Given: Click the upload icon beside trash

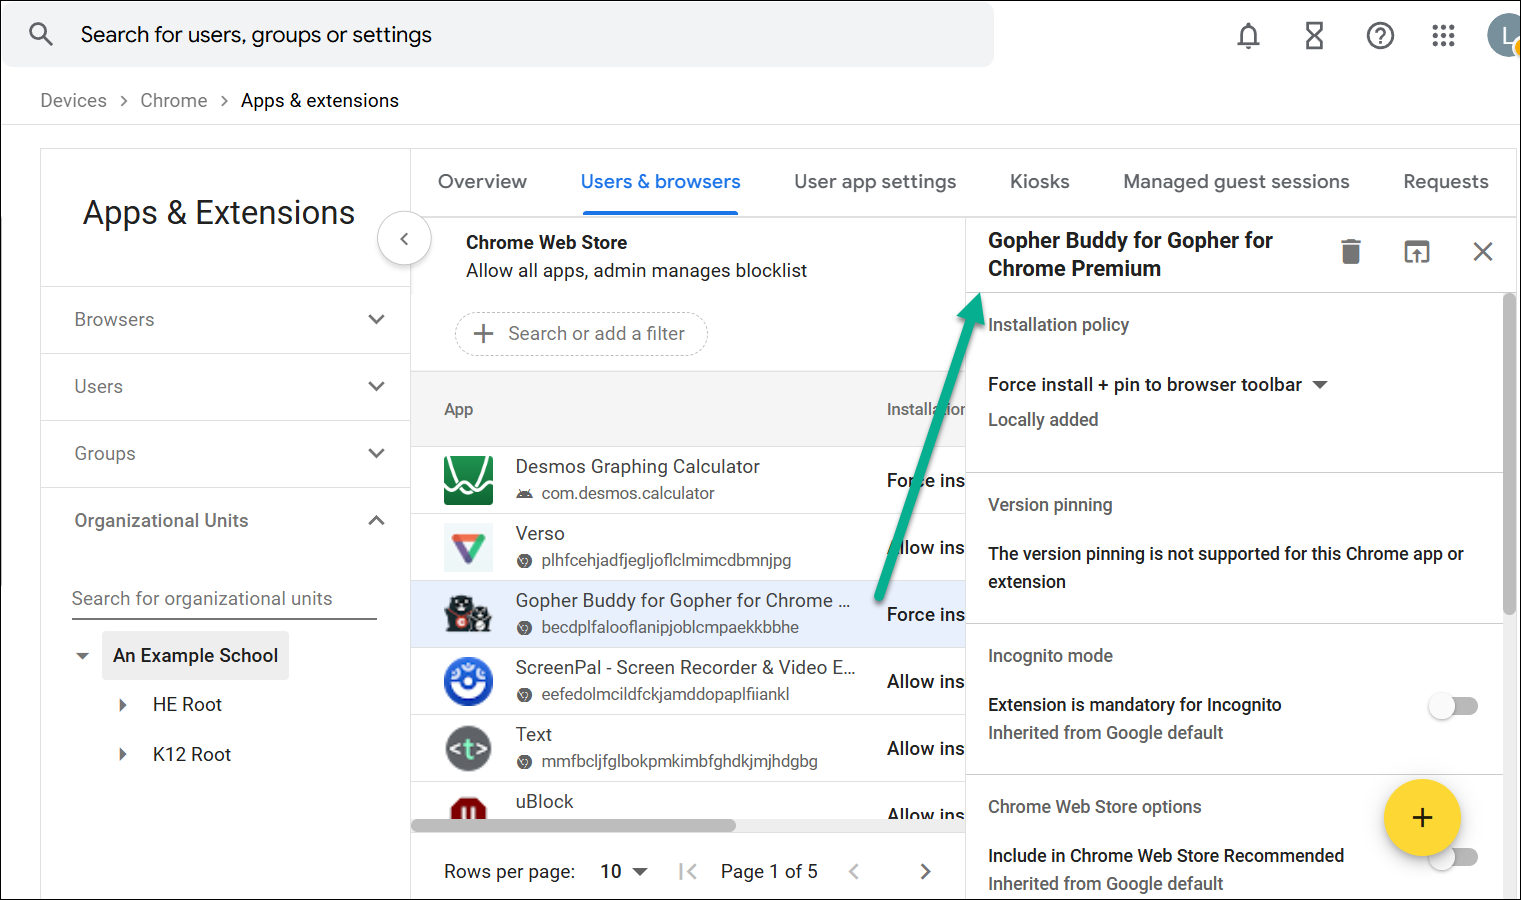Looking at the screenshot, I should point(1416,252).
